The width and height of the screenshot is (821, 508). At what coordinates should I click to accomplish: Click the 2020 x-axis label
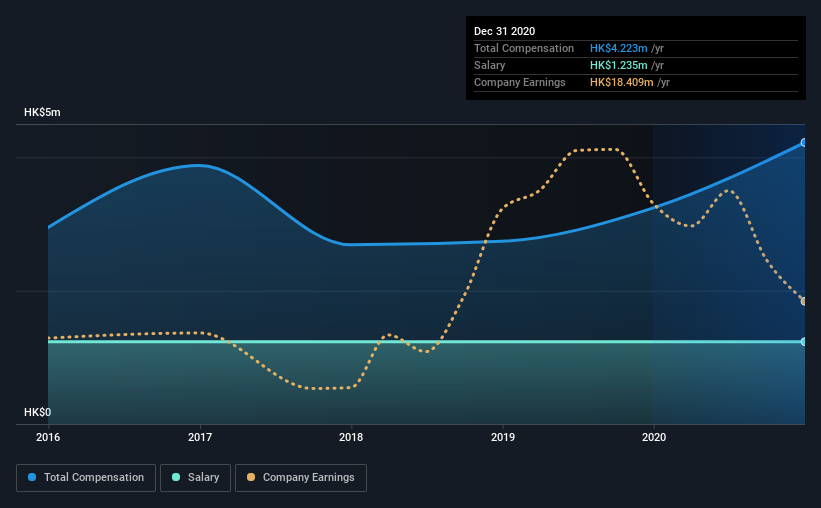pyautogui.click(x=654, y=437)
